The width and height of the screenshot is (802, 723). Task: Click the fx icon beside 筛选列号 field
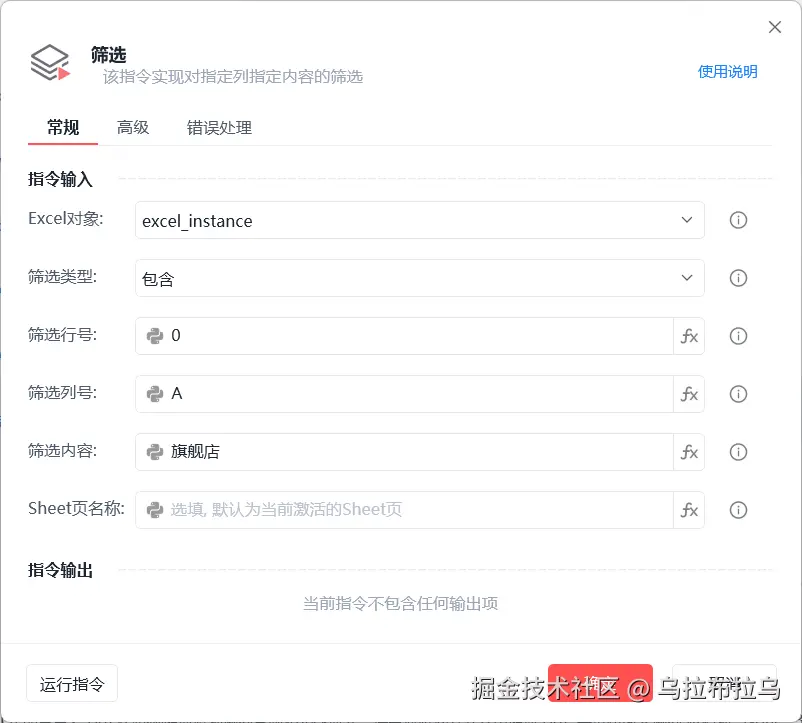click(690, 394)
